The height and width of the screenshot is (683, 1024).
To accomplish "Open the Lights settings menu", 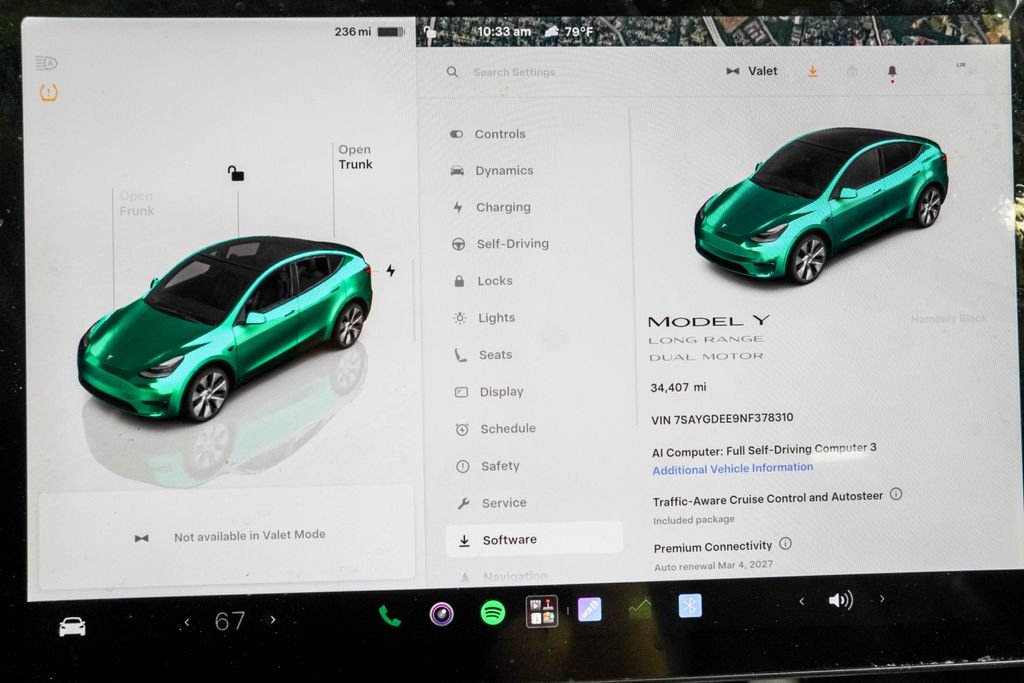I will point(485,317).
